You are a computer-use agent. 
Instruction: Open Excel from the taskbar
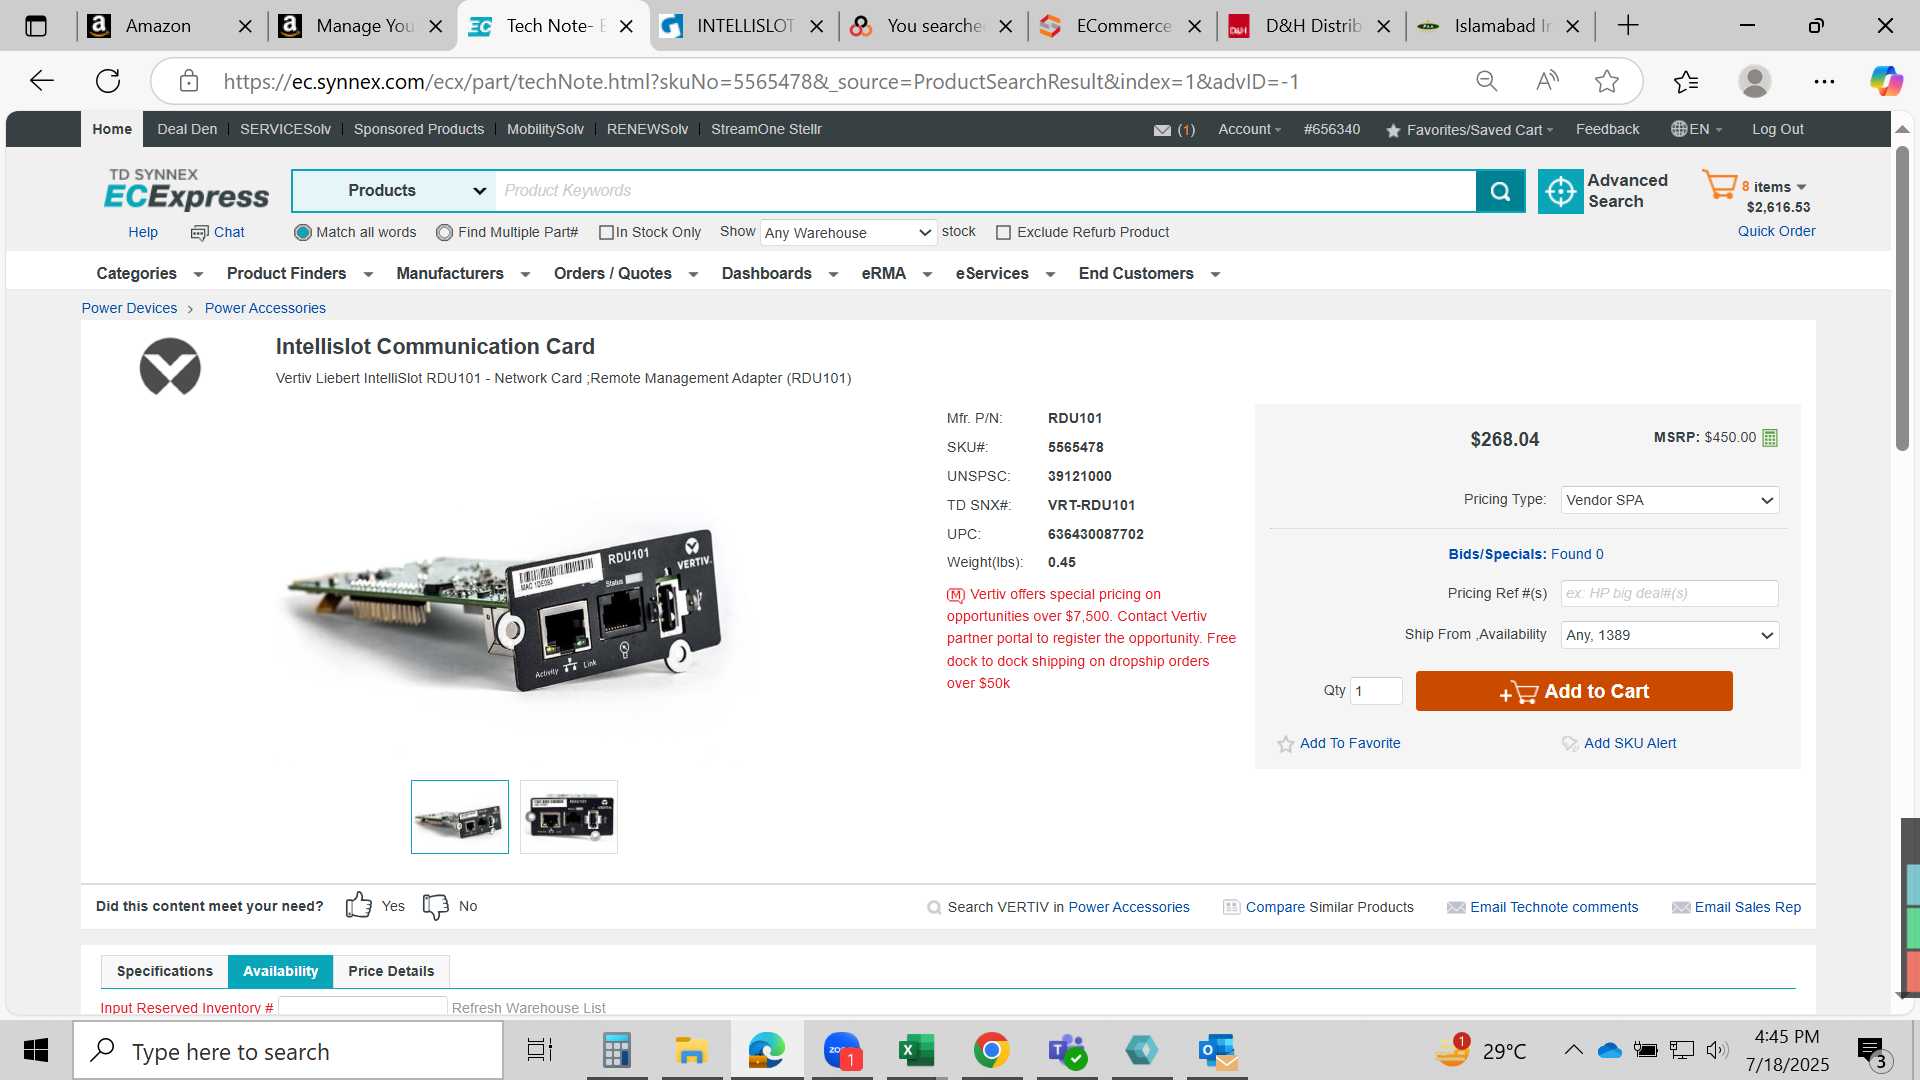[916, 1051]
